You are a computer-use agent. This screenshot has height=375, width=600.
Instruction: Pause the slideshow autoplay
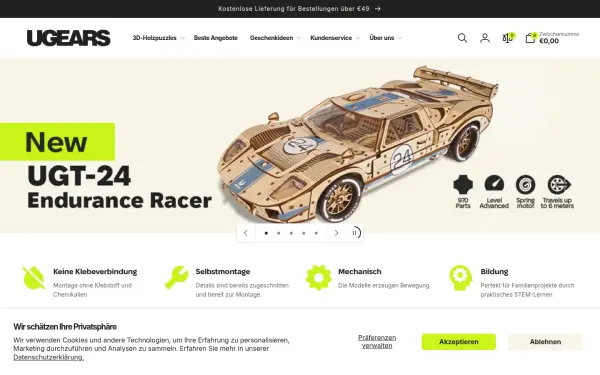[x=354, y=233]
